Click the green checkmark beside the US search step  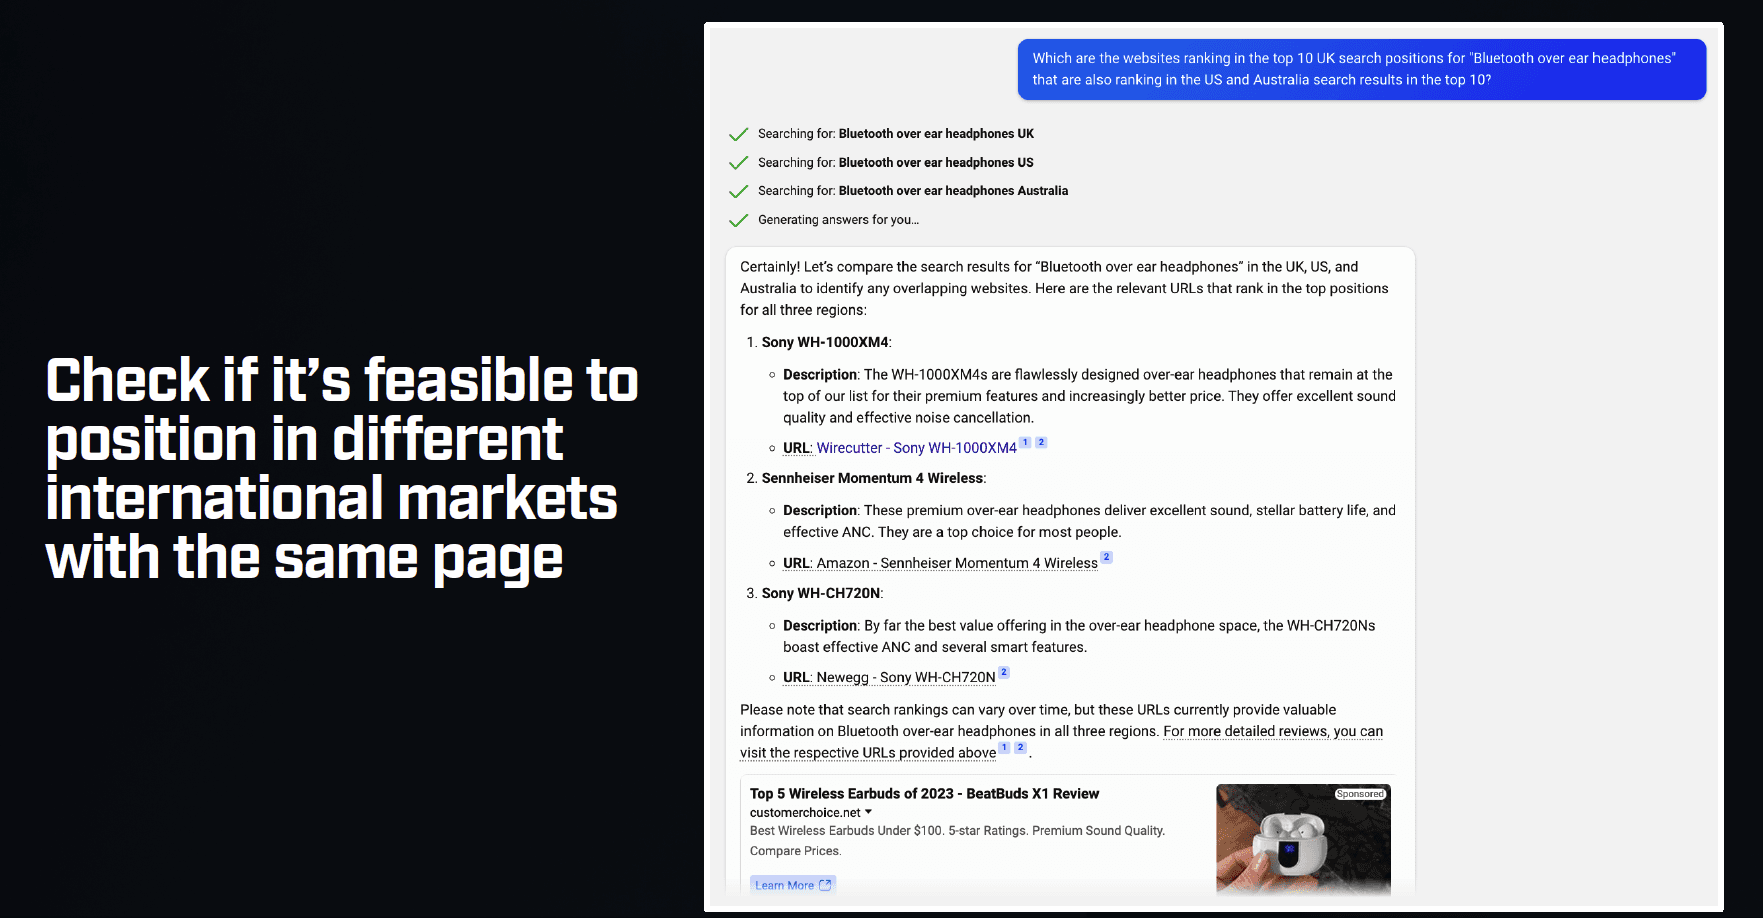click(x=739, y=161)
